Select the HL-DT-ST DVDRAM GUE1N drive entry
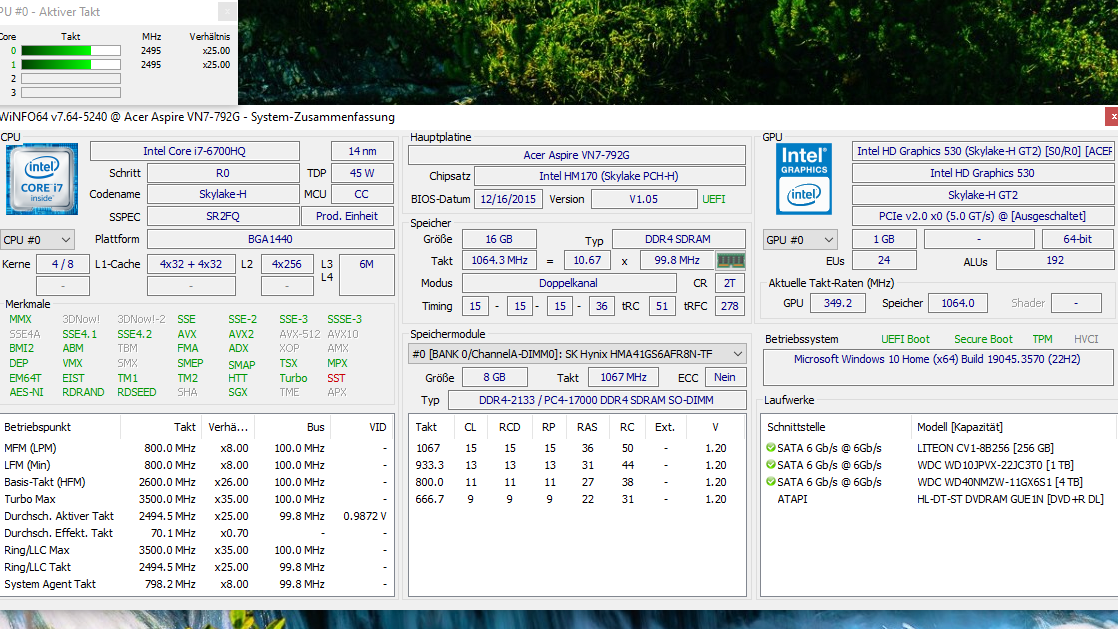Screen dimensions: 1118x629 [938, 499]
